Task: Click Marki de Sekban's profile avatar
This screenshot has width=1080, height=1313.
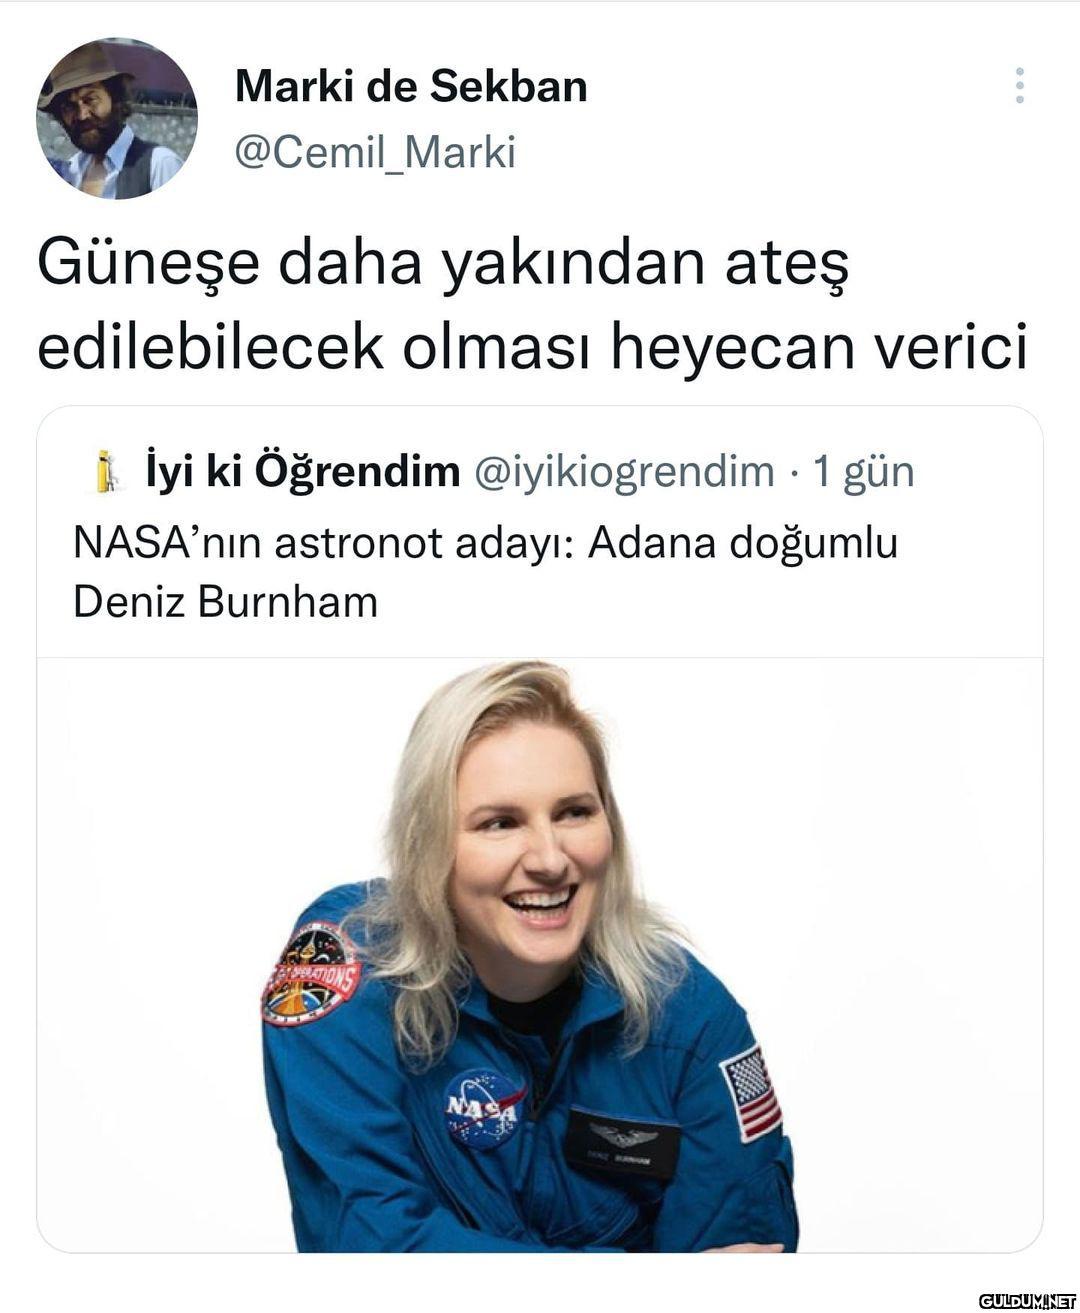Action: point(117,118)
